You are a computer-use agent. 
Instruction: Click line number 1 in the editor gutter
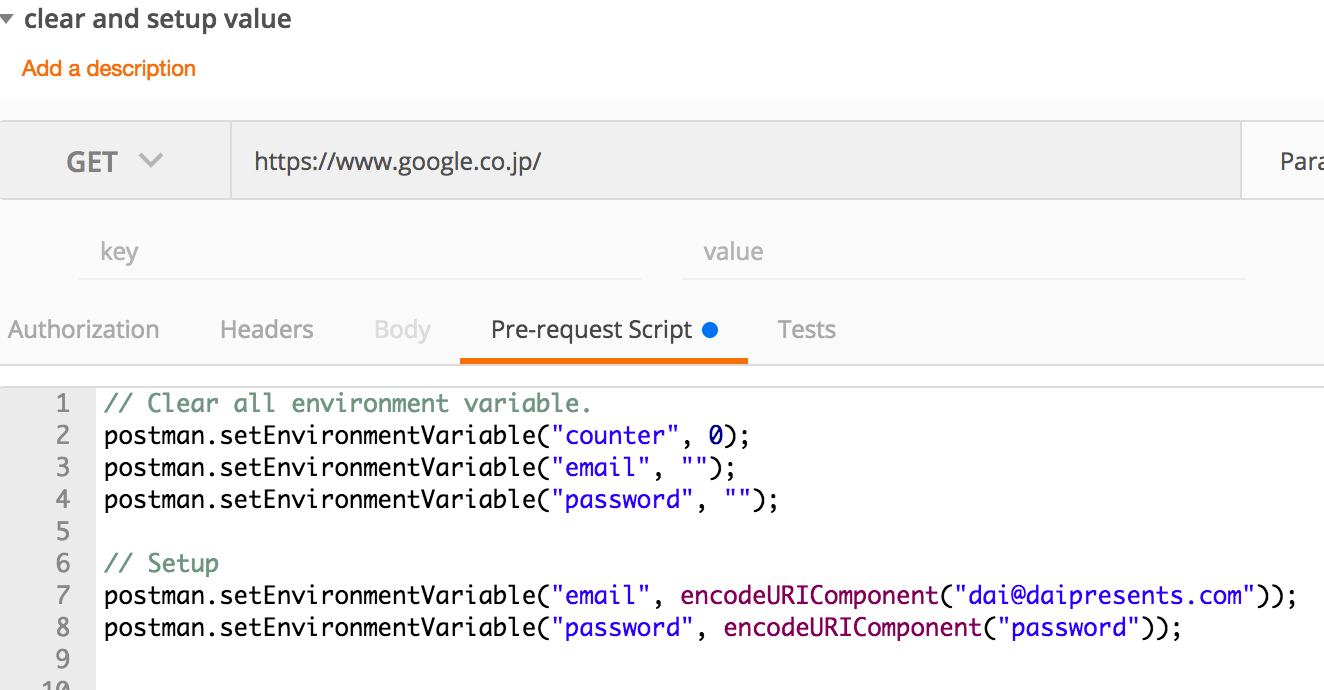click(63, 404)
